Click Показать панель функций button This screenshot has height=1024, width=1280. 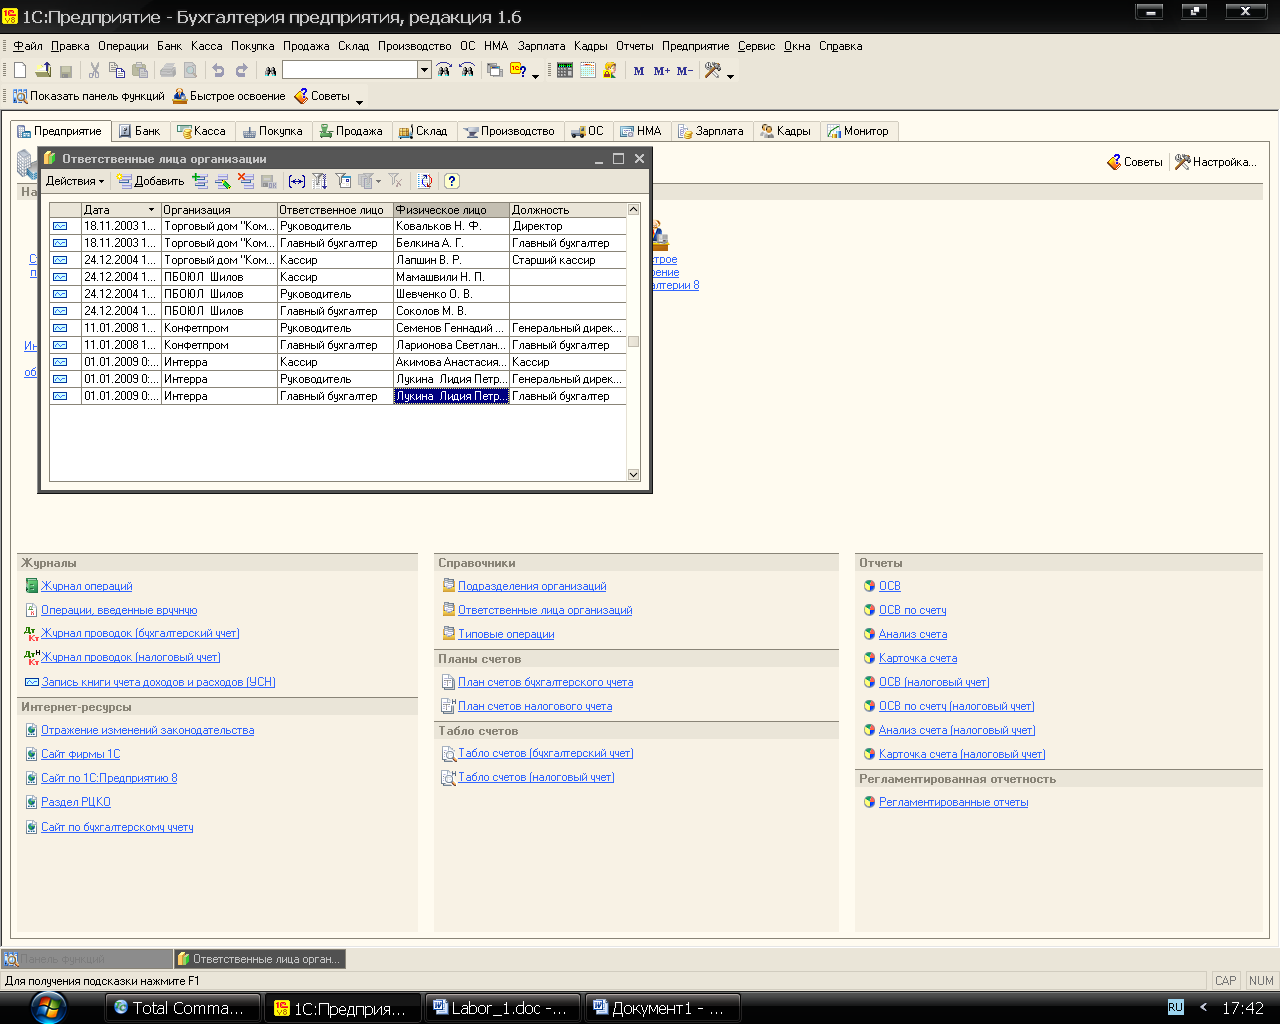(x=88, y=96)
